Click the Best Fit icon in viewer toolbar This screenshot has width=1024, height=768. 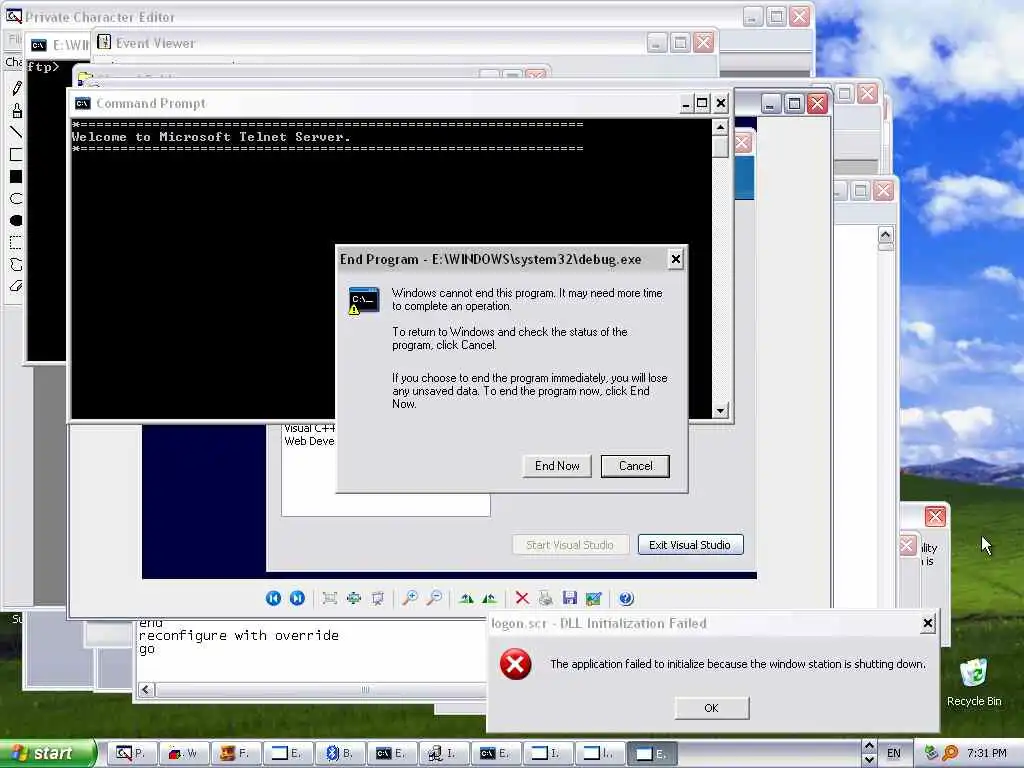point(330,598)
